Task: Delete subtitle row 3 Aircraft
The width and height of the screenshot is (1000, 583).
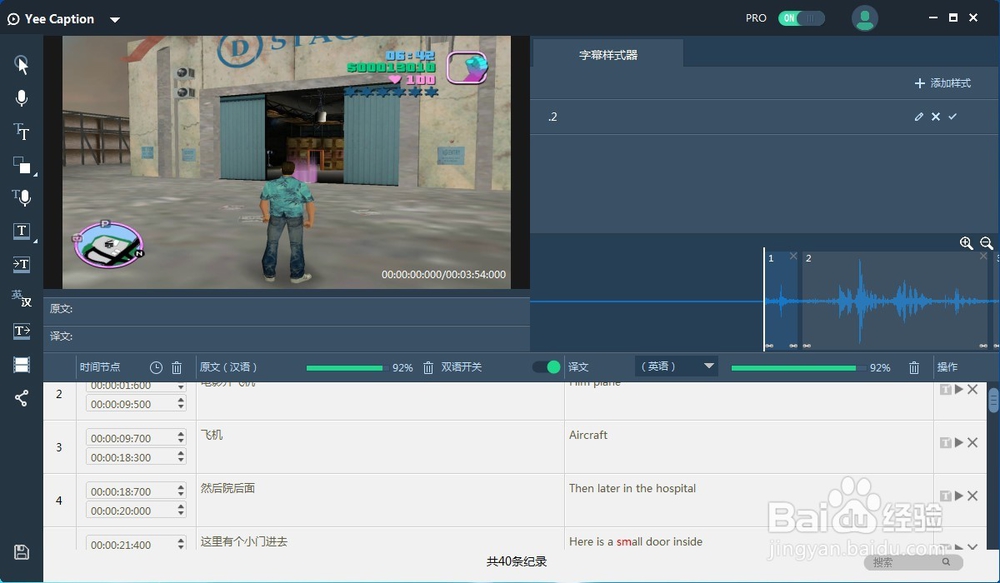Action: point(973,442)
